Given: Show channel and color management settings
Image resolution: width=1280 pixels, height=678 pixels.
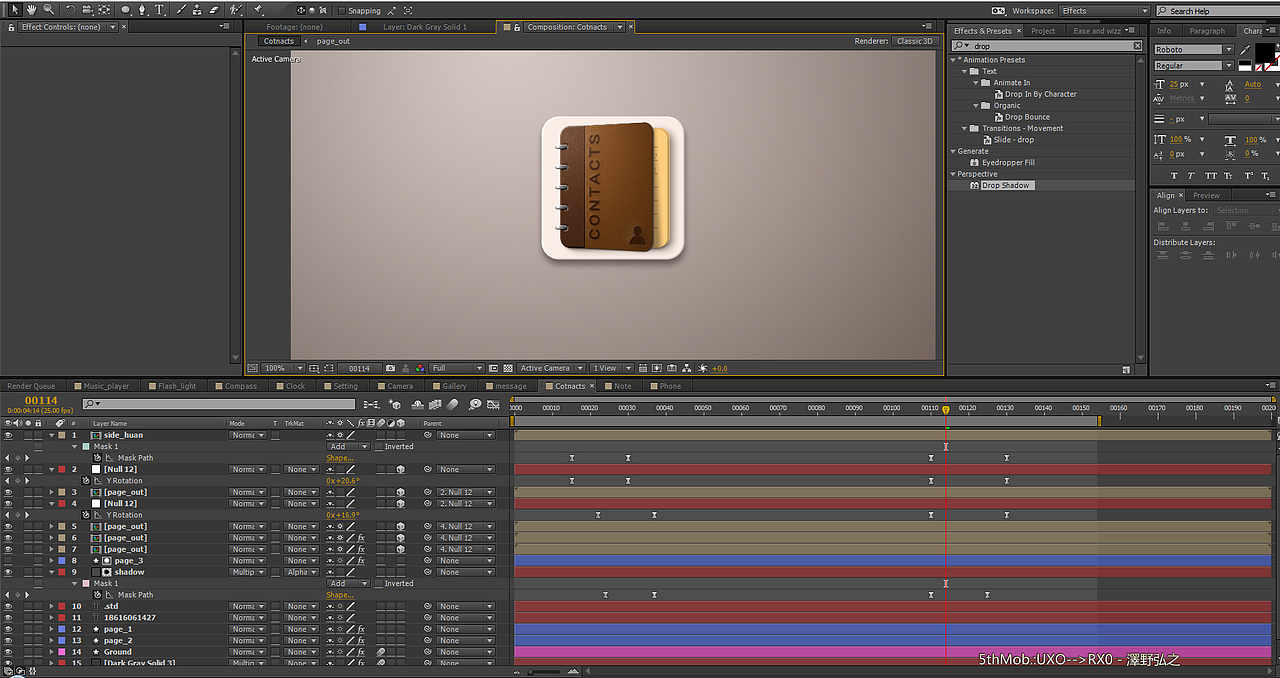Looking at the screenshot, I should pyautogui.click(x=420, y=368).
